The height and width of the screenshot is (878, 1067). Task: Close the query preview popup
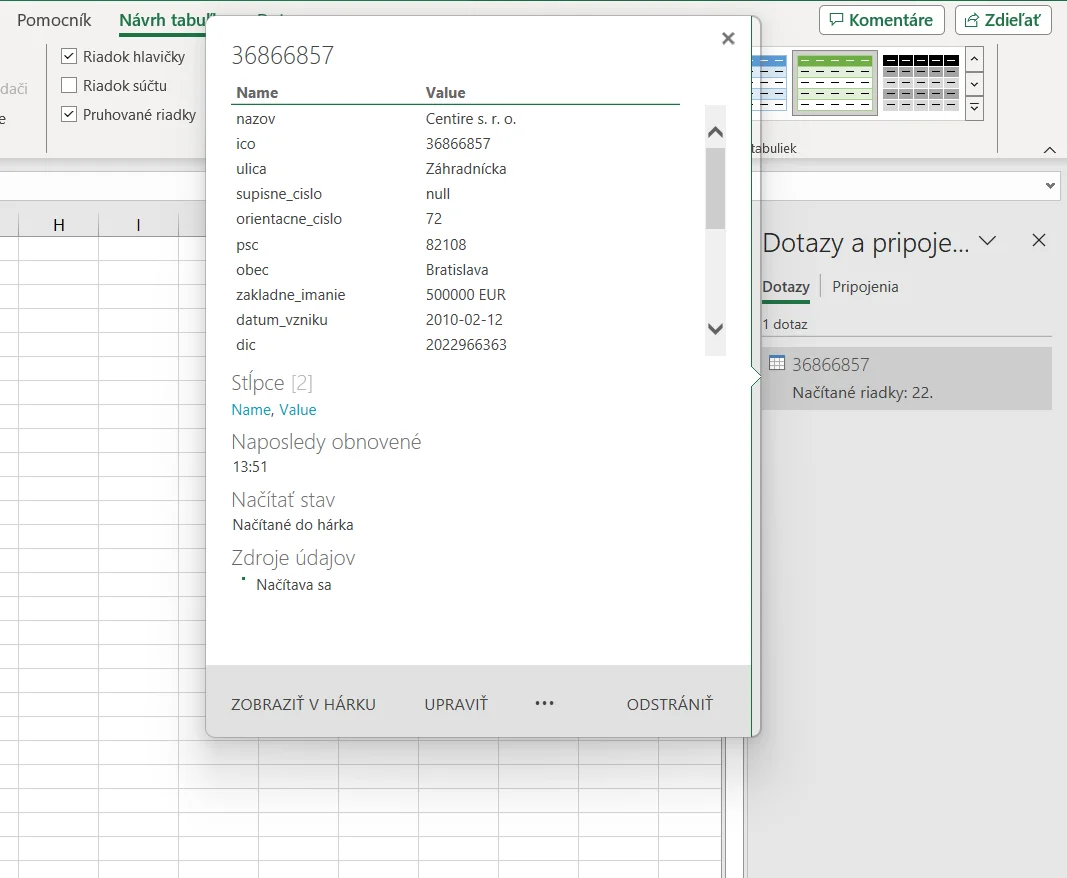tap(728, 39)
